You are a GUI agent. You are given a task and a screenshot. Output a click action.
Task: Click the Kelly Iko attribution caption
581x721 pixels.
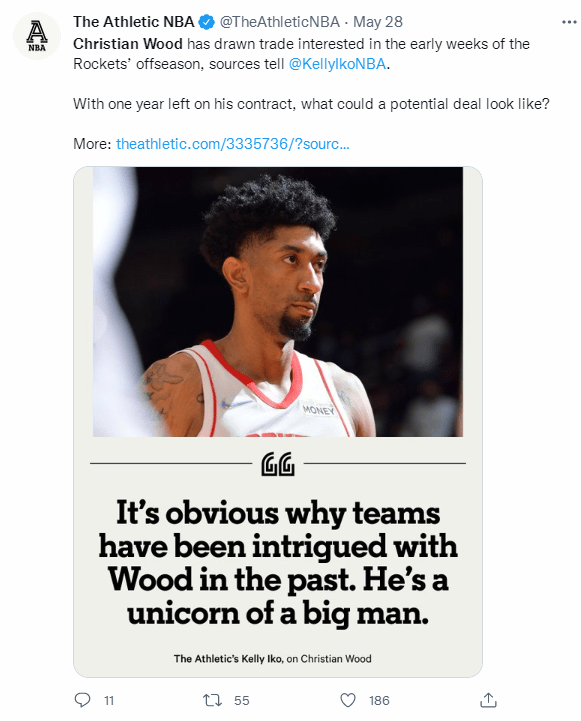[x=273, y=658]
